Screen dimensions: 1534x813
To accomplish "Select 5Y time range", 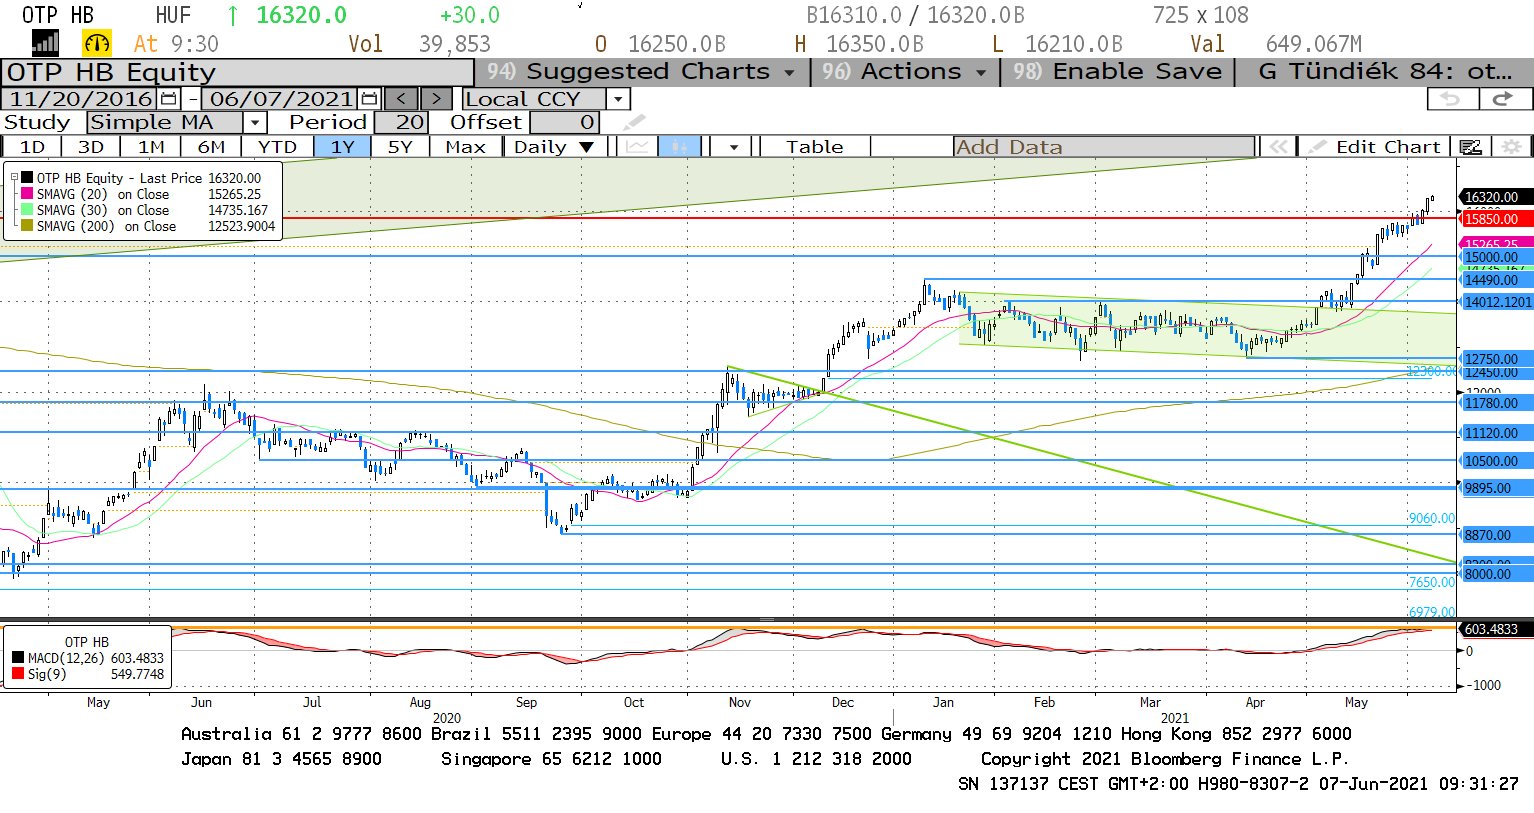I will pyautogui.click(x=400, y=147).
